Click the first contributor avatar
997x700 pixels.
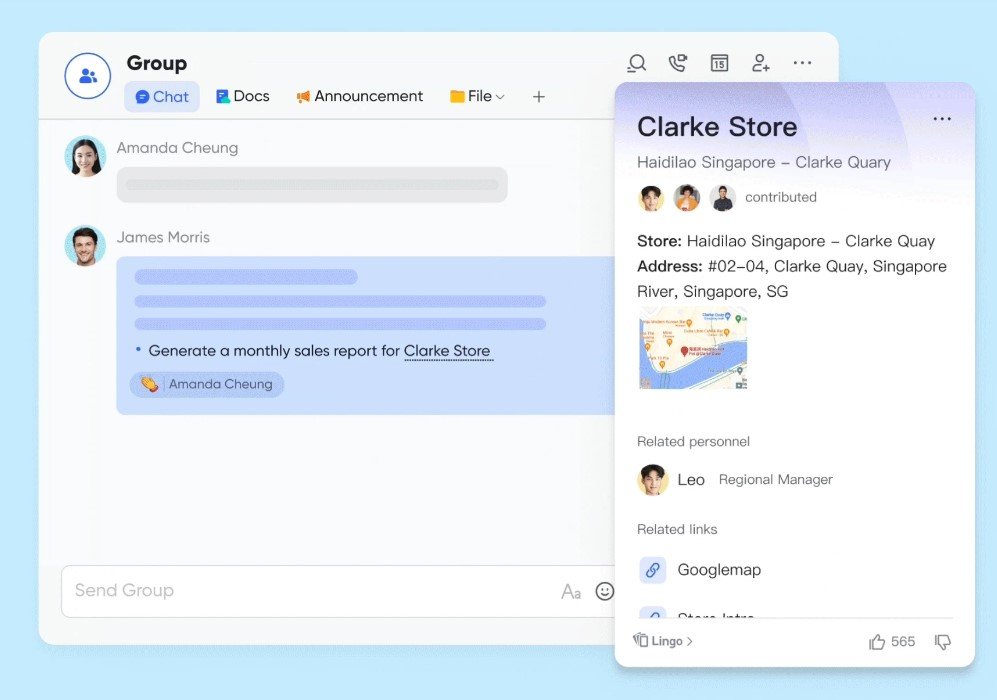[651, 198]
